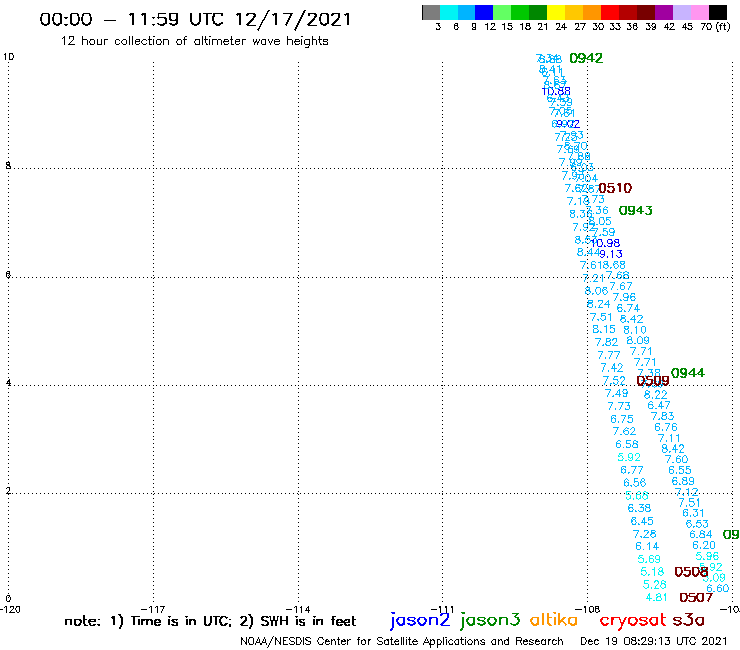Click the bright red legend color swatch
The width and height of the screenshot is (740, 650).
point(609,12)
